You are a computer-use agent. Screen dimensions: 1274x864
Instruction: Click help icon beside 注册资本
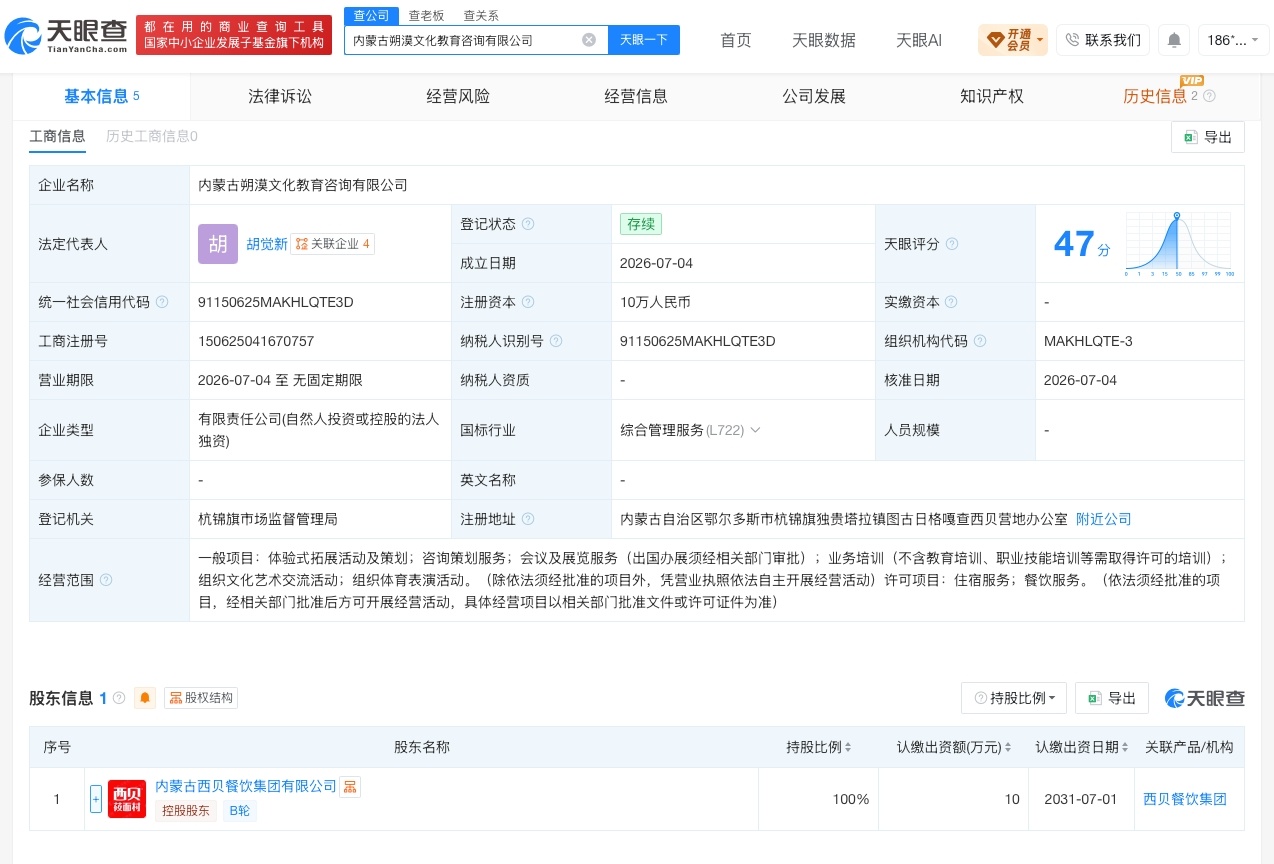pyautogui.click(x=528, y=302)
